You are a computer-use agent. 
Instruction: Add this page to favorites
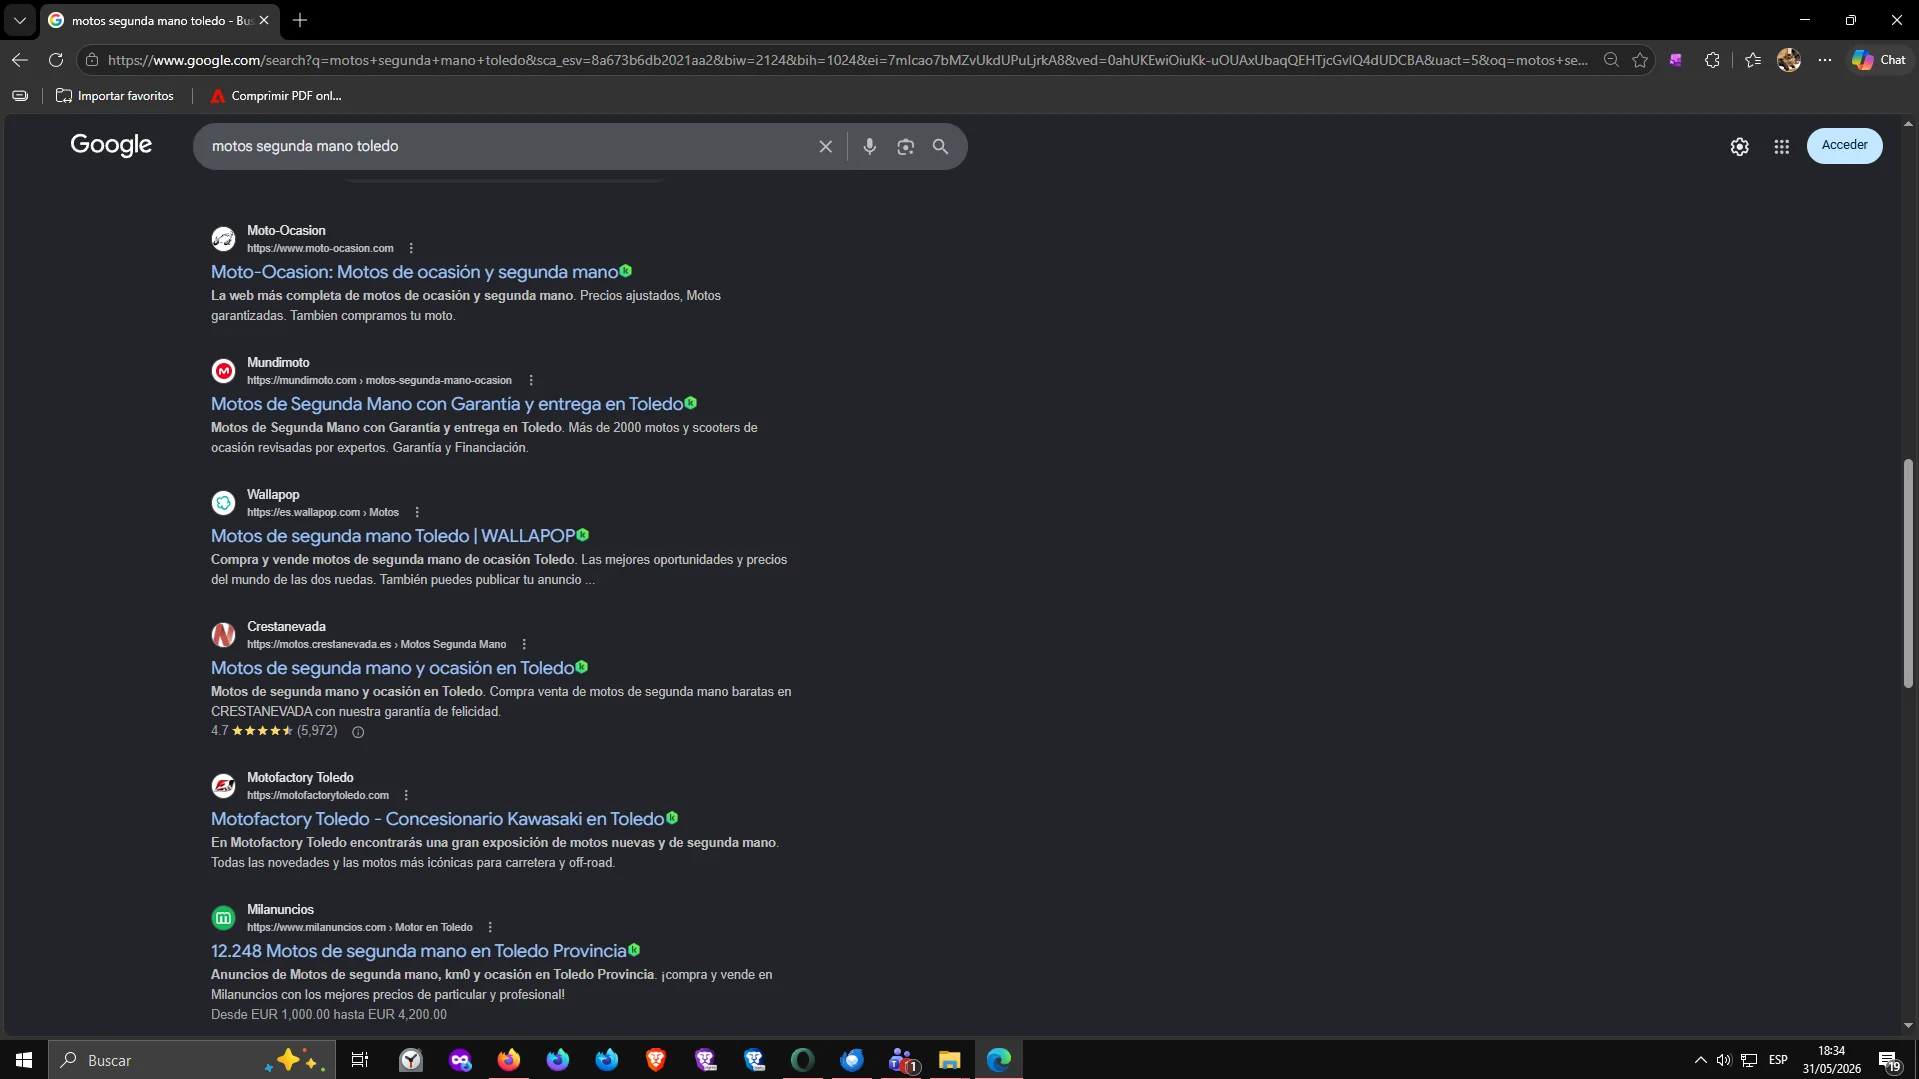[x=1640, y=60]
